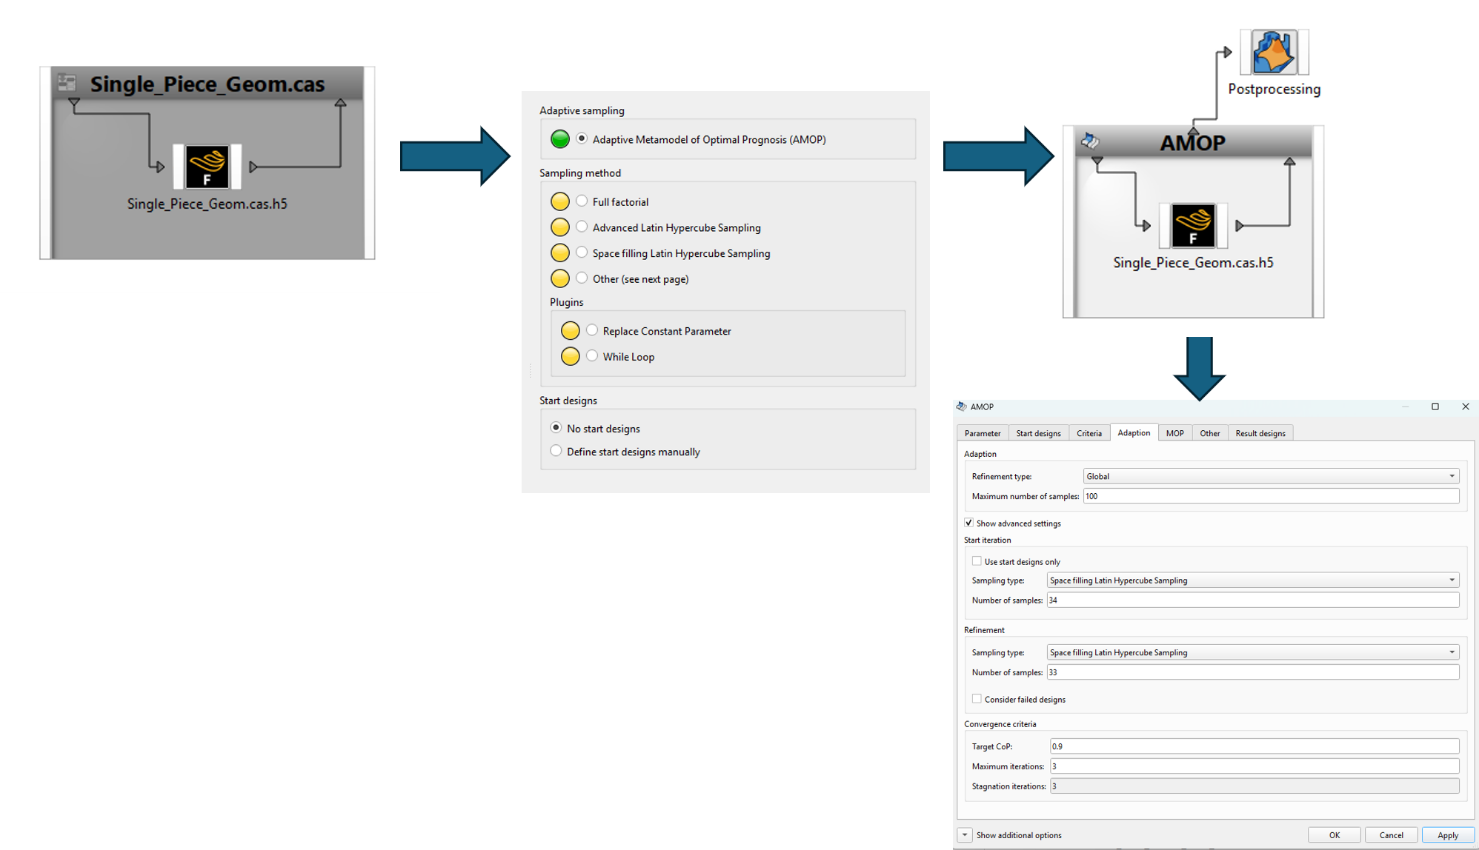Click Start iteration Number of samples field
Screen dimensions: 1479x850
1253,600
